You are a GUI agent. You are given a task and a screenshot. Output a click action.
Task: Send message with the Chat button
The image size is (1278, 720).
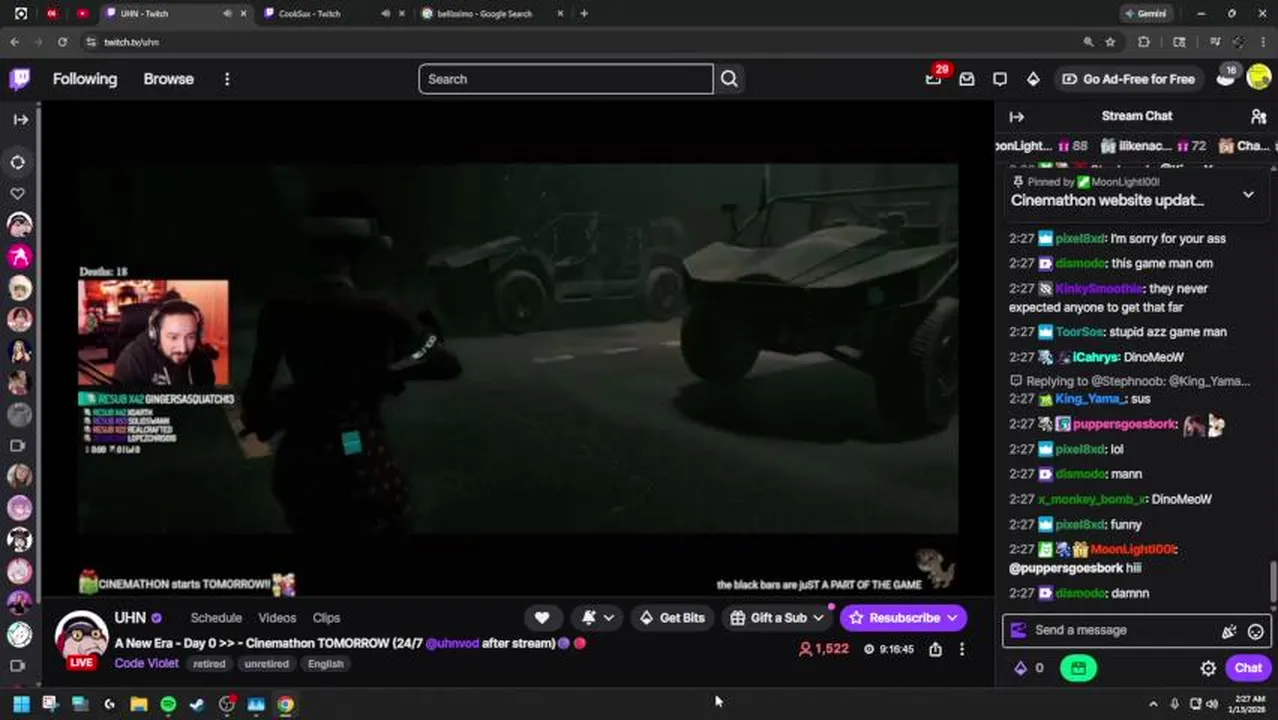(x=1248, y=668)
